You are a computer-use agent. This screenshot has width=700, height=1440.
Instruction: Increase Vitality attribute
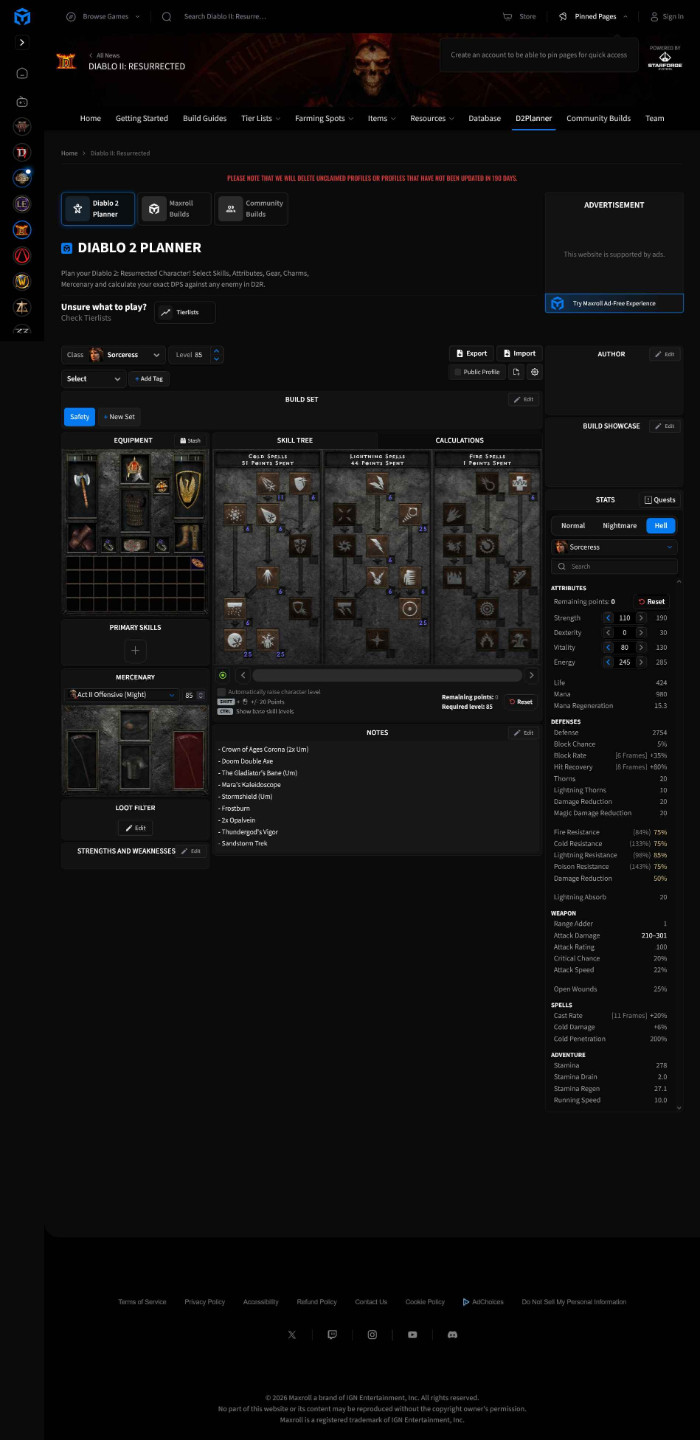[641, 647]
